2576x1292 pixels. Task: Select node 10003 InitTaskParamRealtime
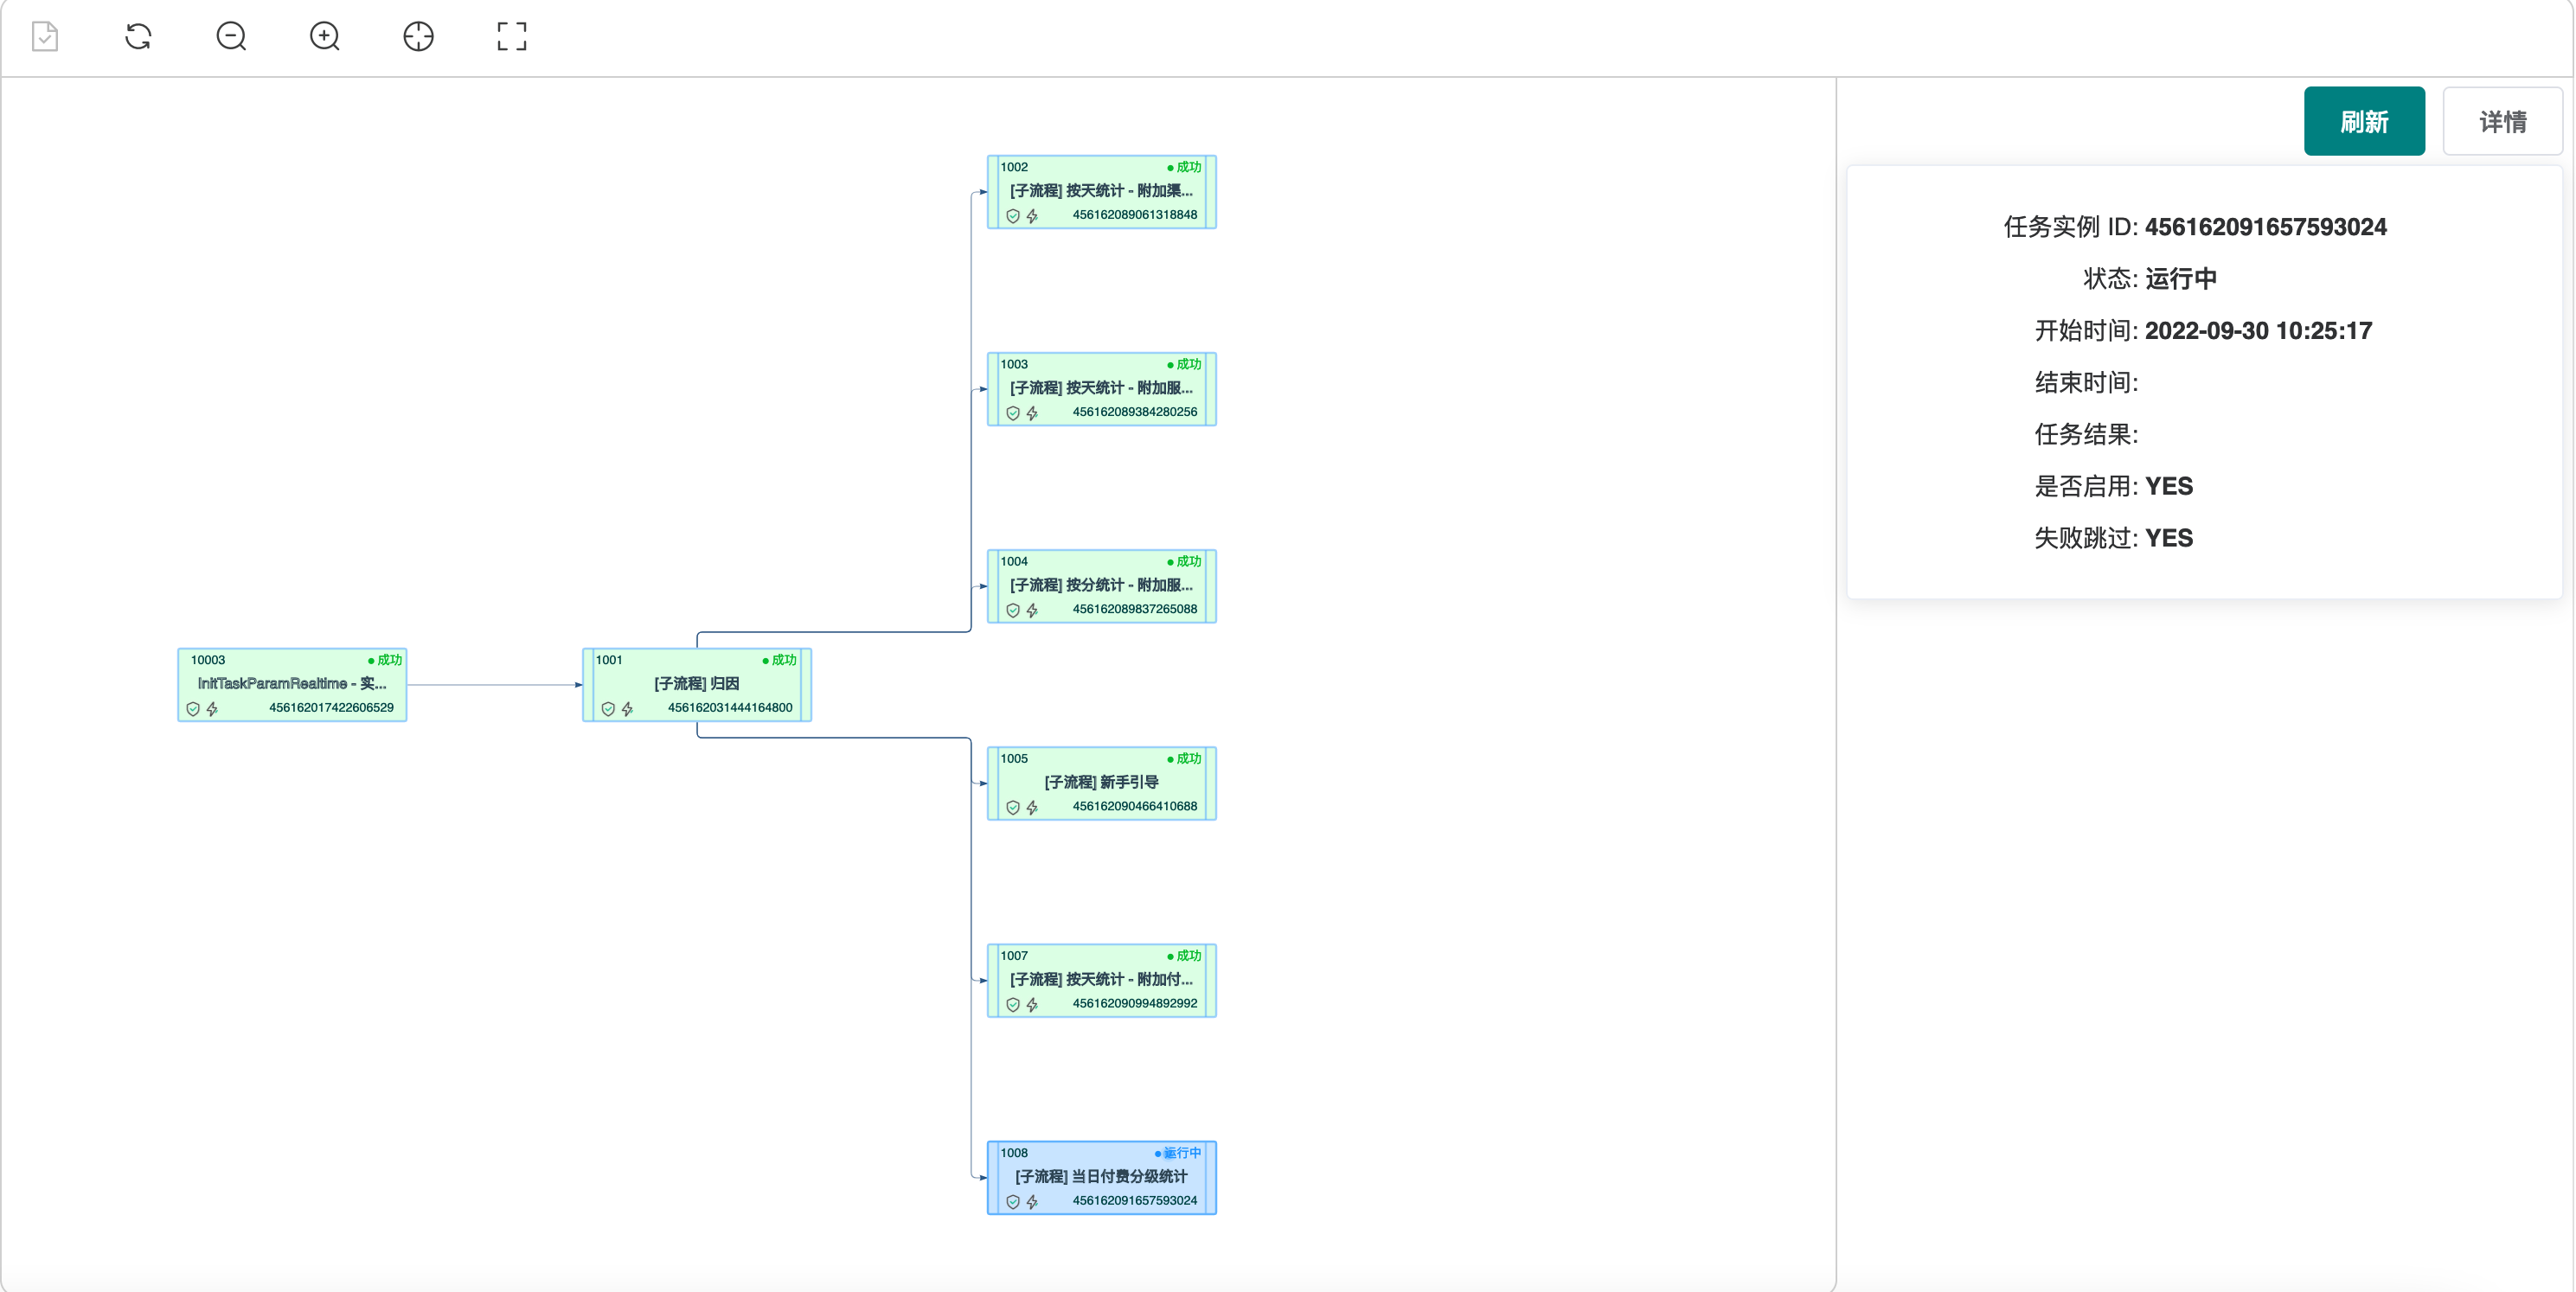291,684
